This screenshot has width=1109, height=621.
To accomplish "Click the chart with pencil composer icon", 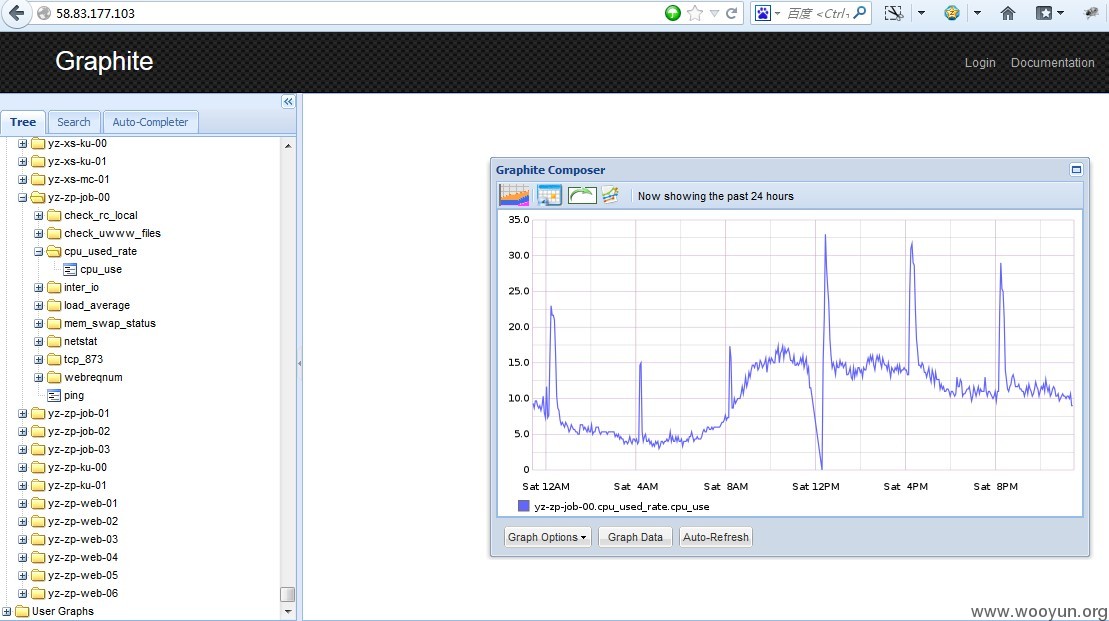I will pyautogui.click(x=610, y=195).
